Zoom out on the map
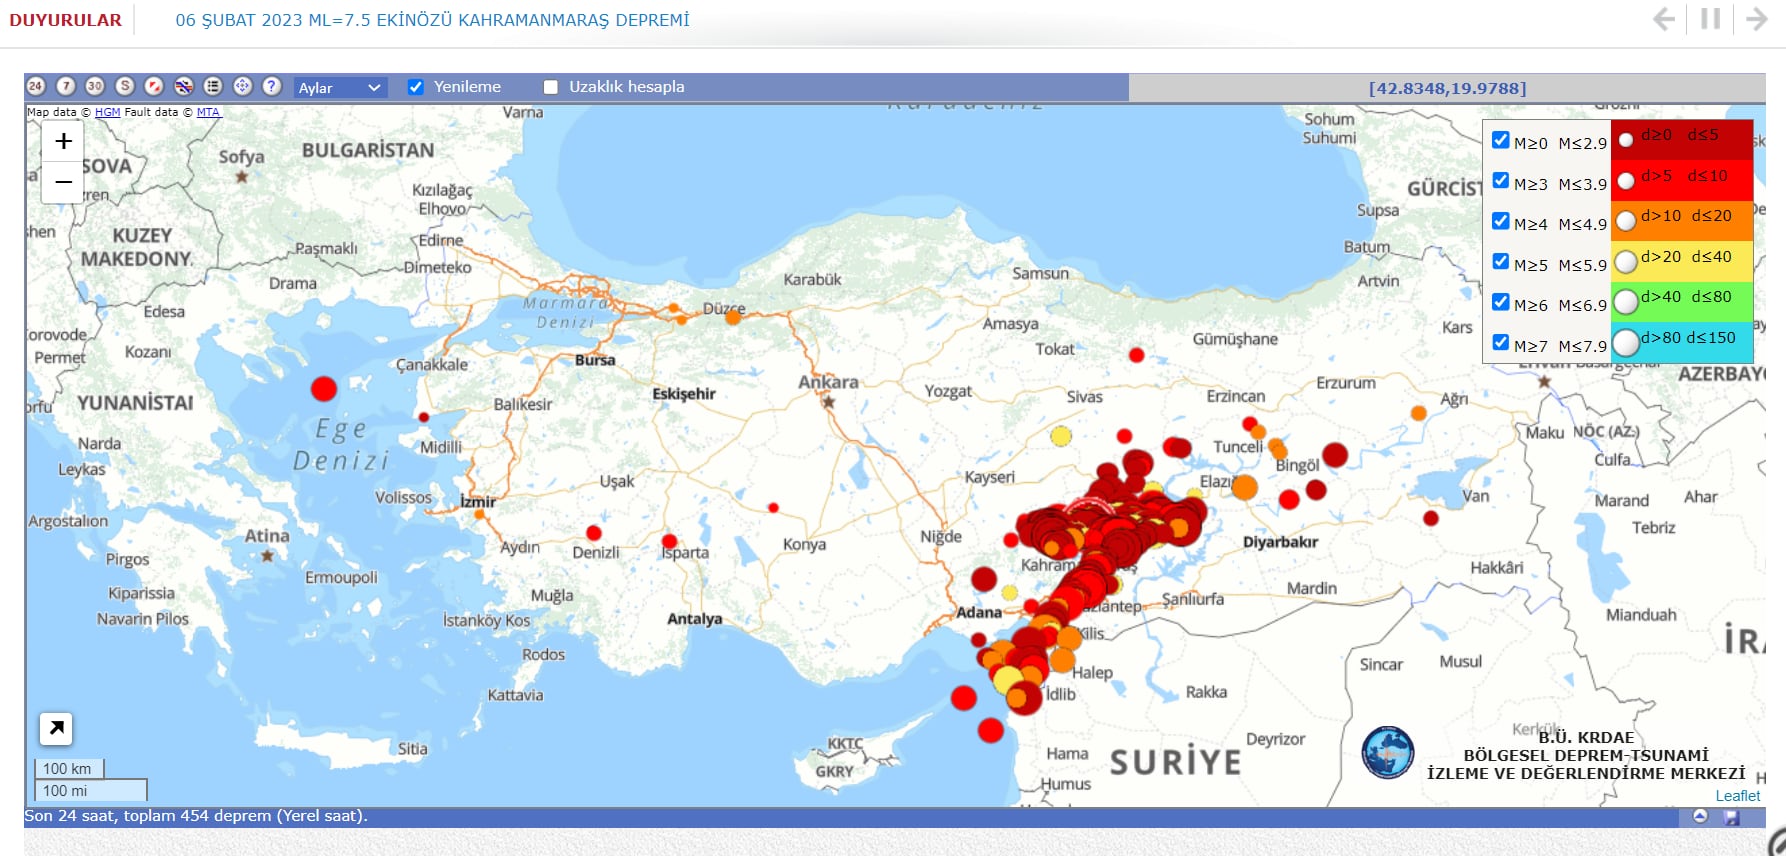 coord(63,182)
